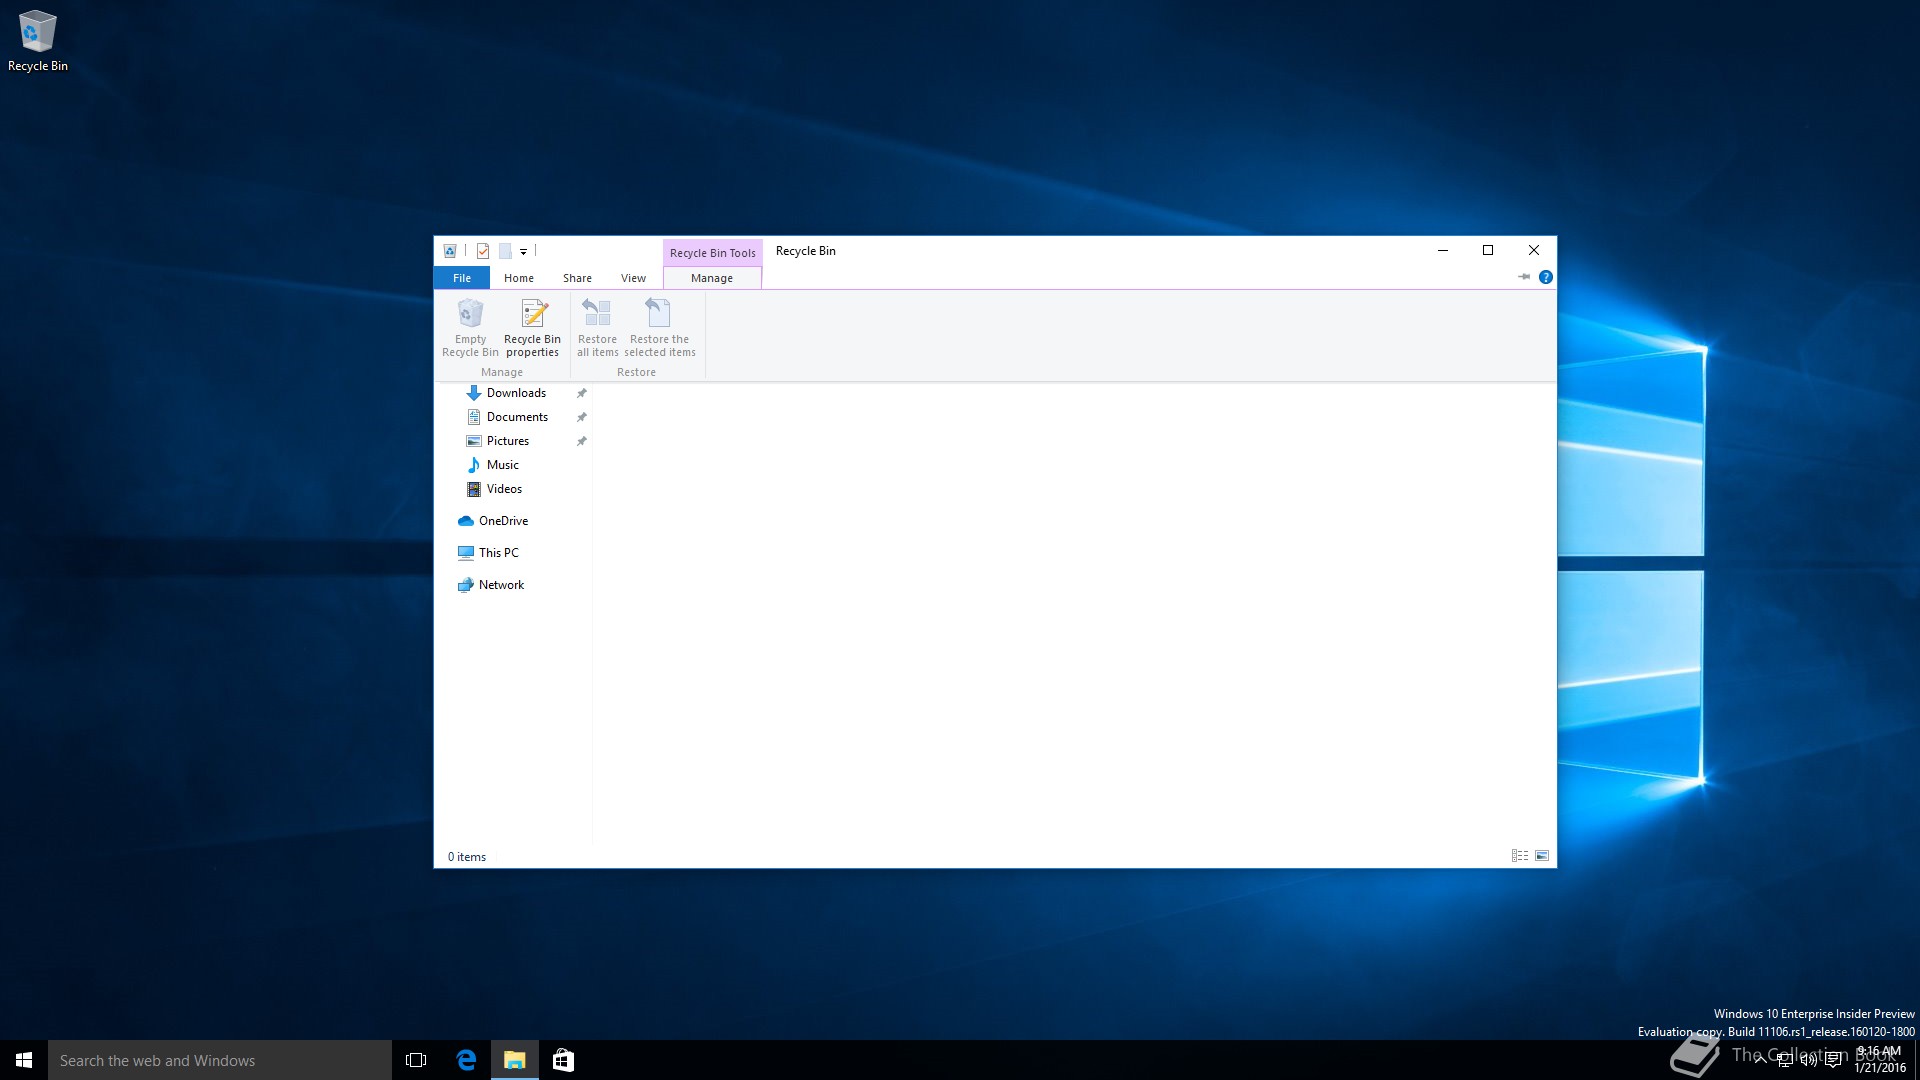Toggle the ribbon pin button
Viewport: 1920px width, 1080px height.
(1524, 277)
